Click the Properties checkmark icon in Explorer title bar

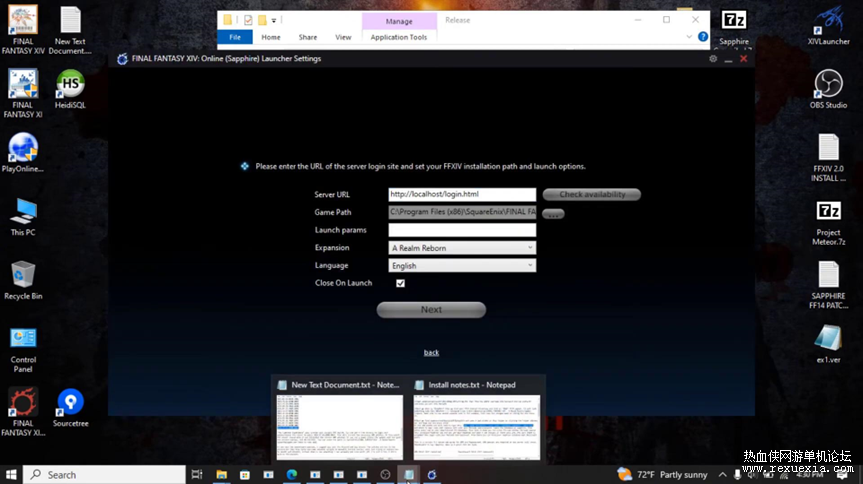click(248, 20)
